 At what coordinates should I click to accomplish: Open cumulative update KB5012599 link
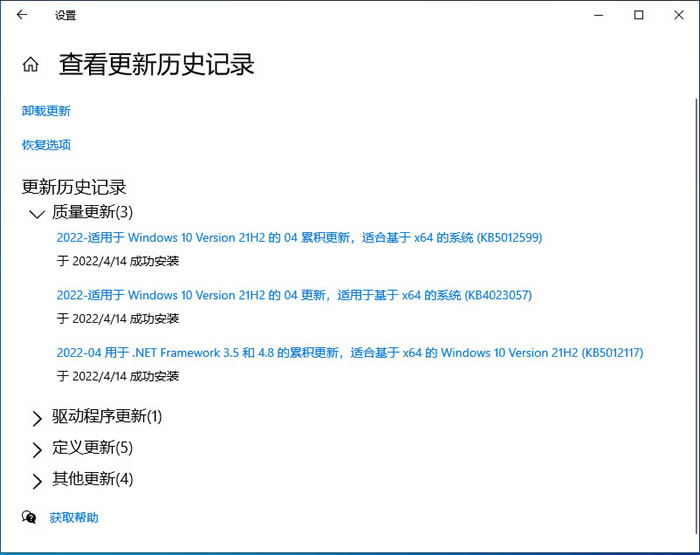click(299, 238)
